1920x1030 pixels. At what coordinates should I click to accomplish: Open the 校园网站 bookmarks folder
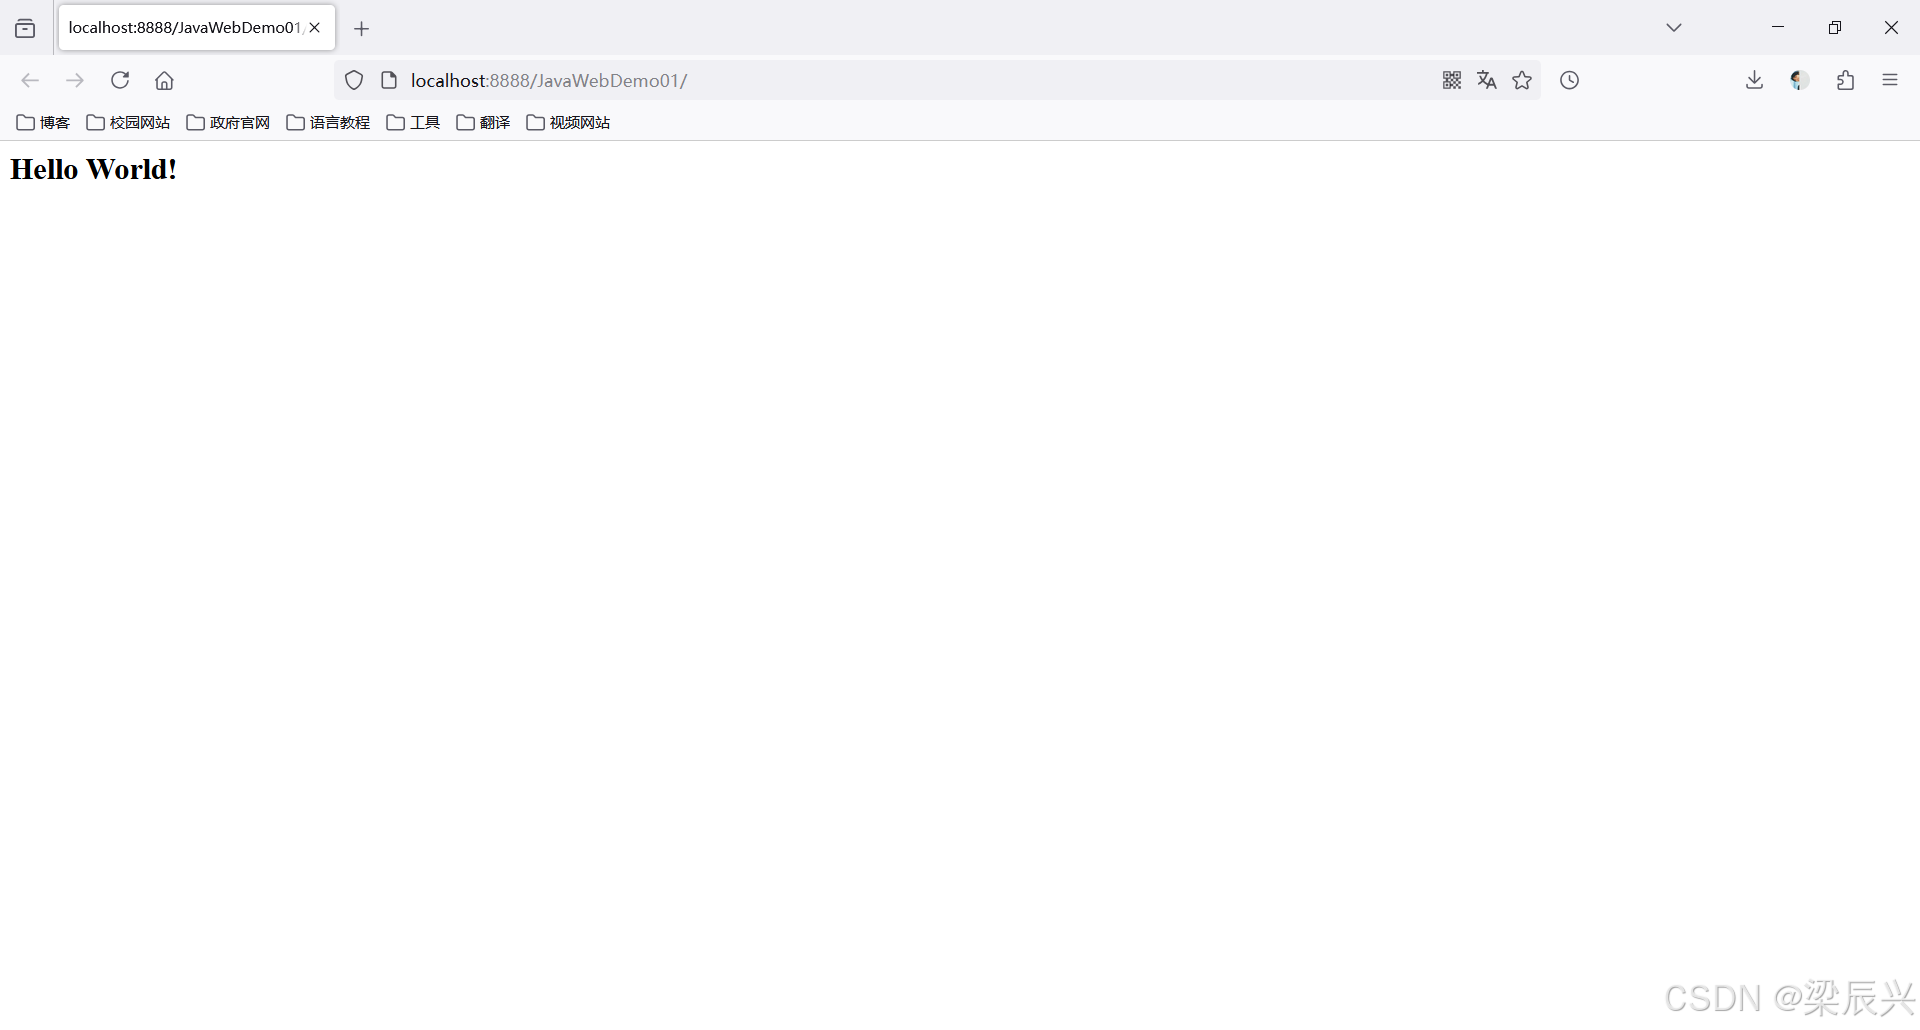click(x=128, y=123)
